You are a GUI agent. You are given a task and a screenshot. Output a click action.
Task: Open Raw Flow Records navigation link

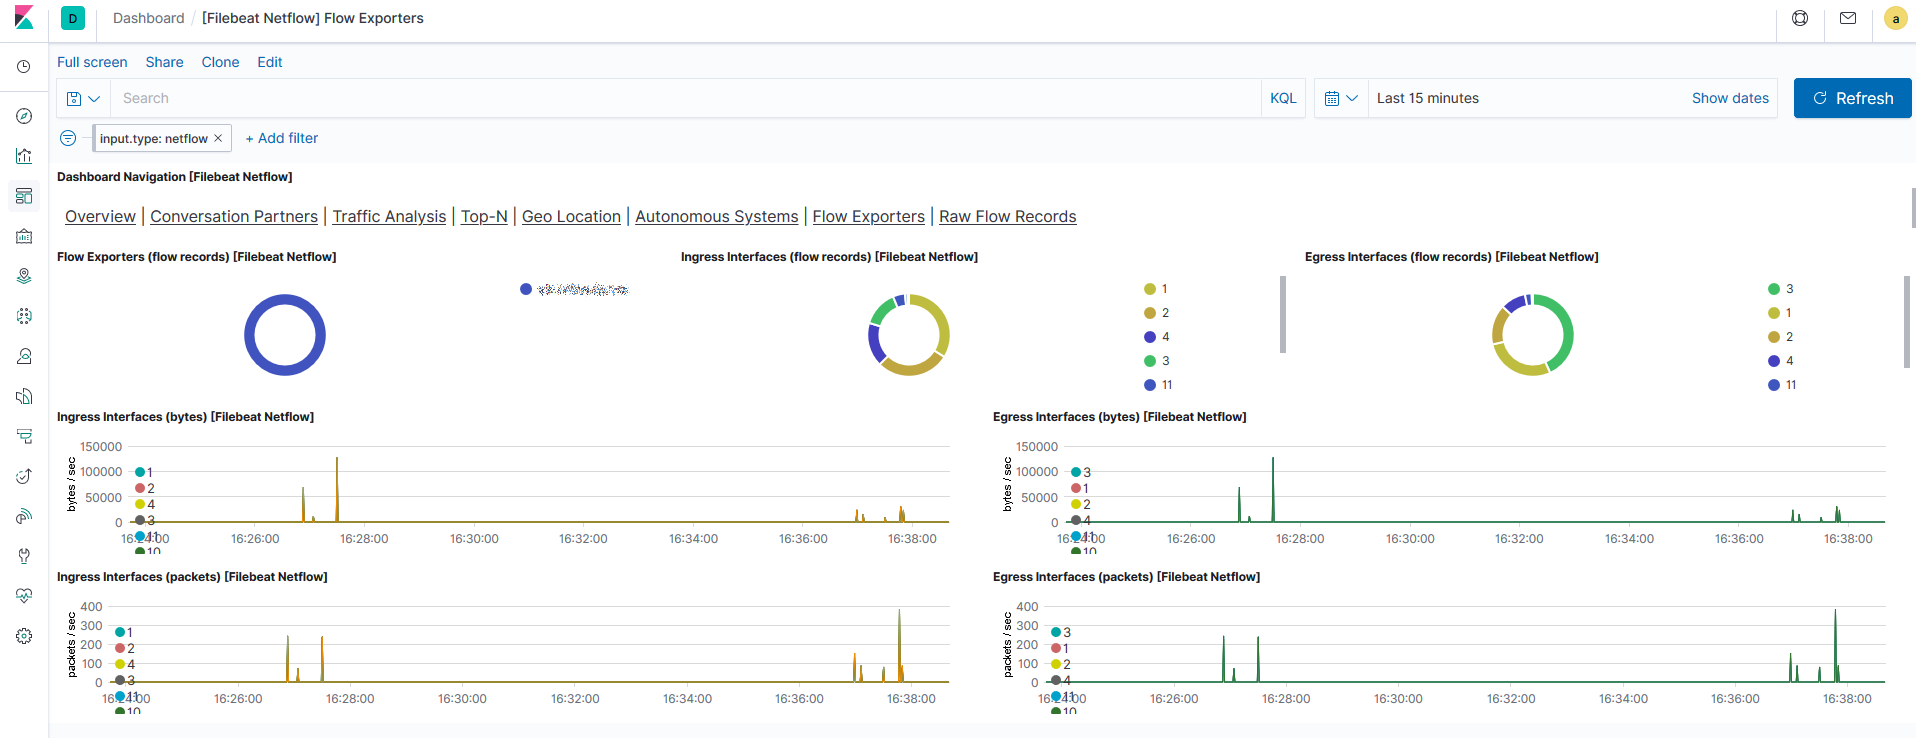pyautogui.click(x=1007, y=216)
